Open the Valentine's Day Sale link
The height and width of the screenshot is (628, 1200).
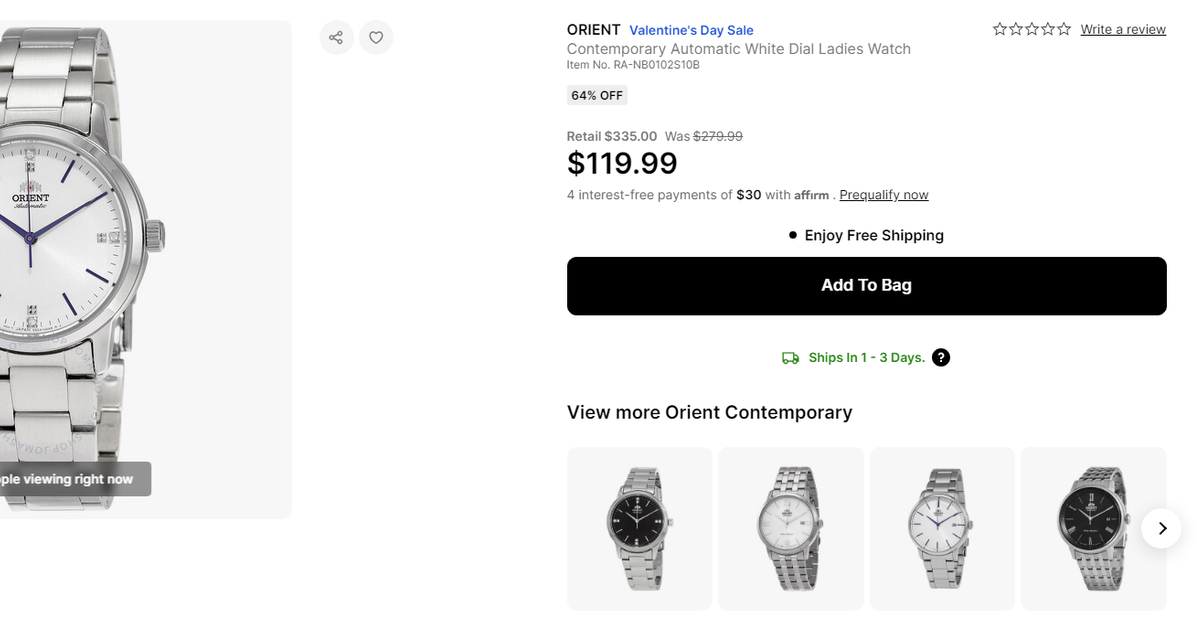(x=691, y=30)
